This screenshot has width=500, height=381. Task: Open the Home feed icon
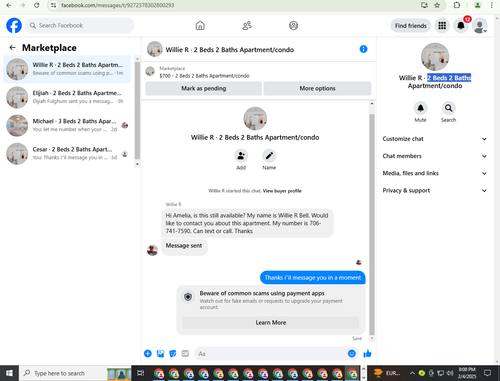click(200, 26)
